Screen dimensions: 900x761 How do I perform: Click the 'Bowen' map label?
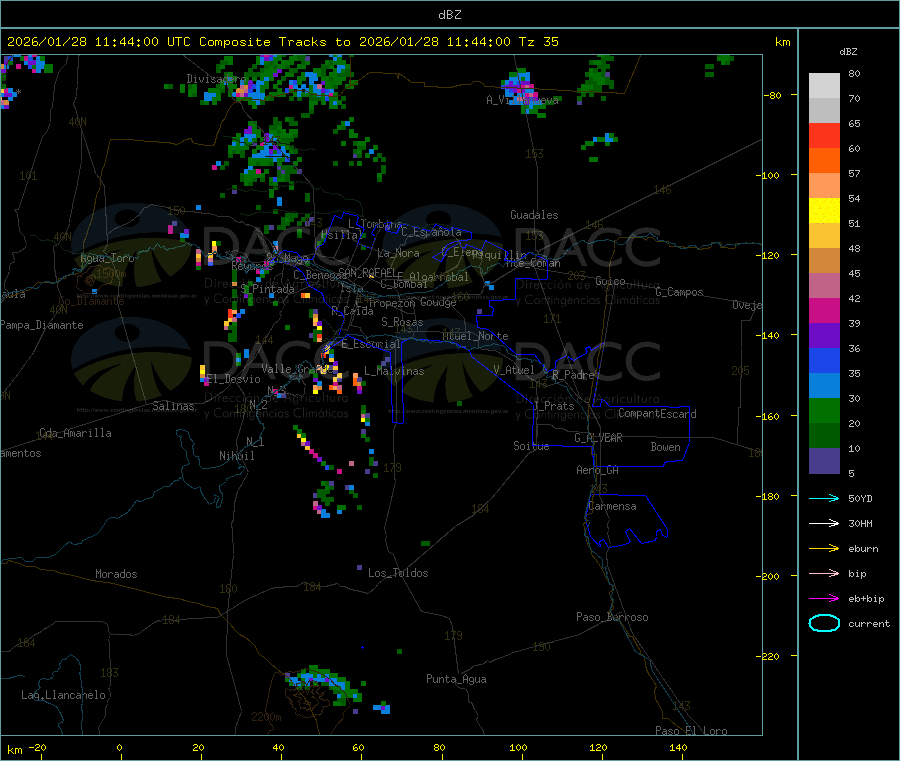click(665, 446)
